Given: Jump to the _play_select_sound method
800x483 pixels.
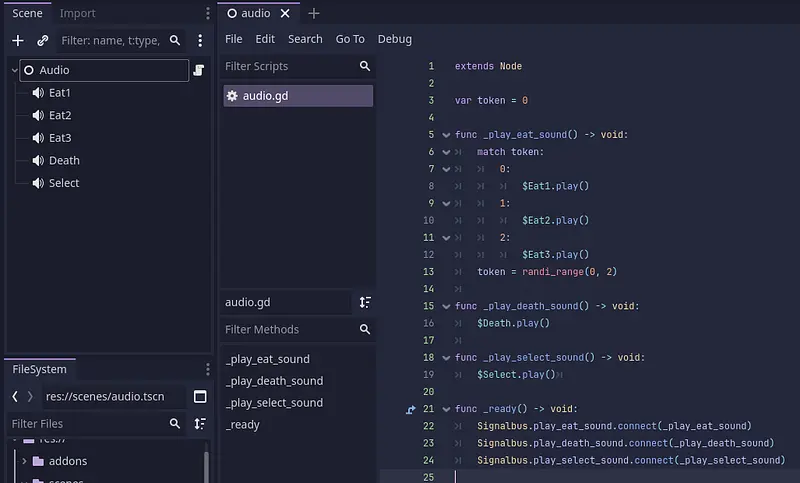Looking at the screenshot, I should [274, 403].
